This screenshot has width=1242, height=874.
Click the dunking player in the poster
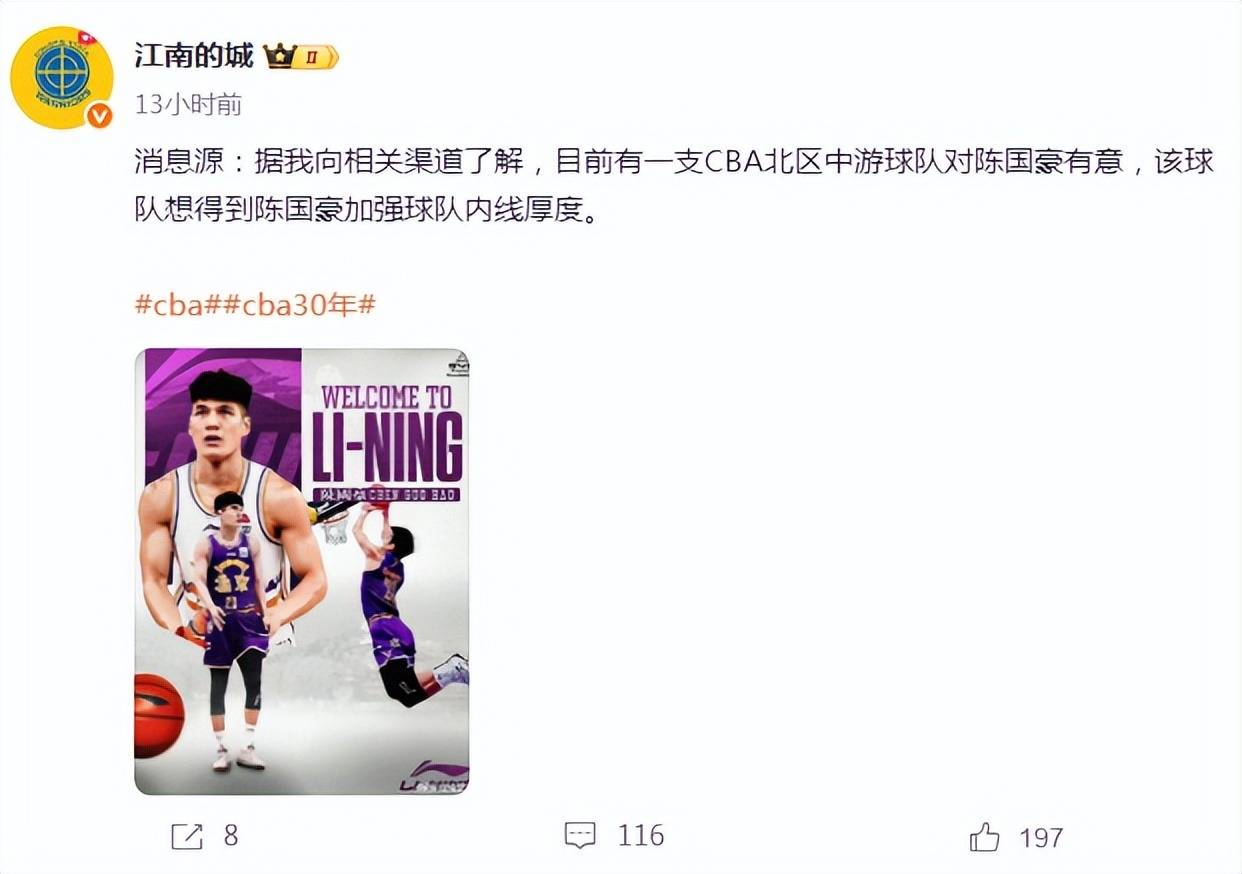coord(402,597)
